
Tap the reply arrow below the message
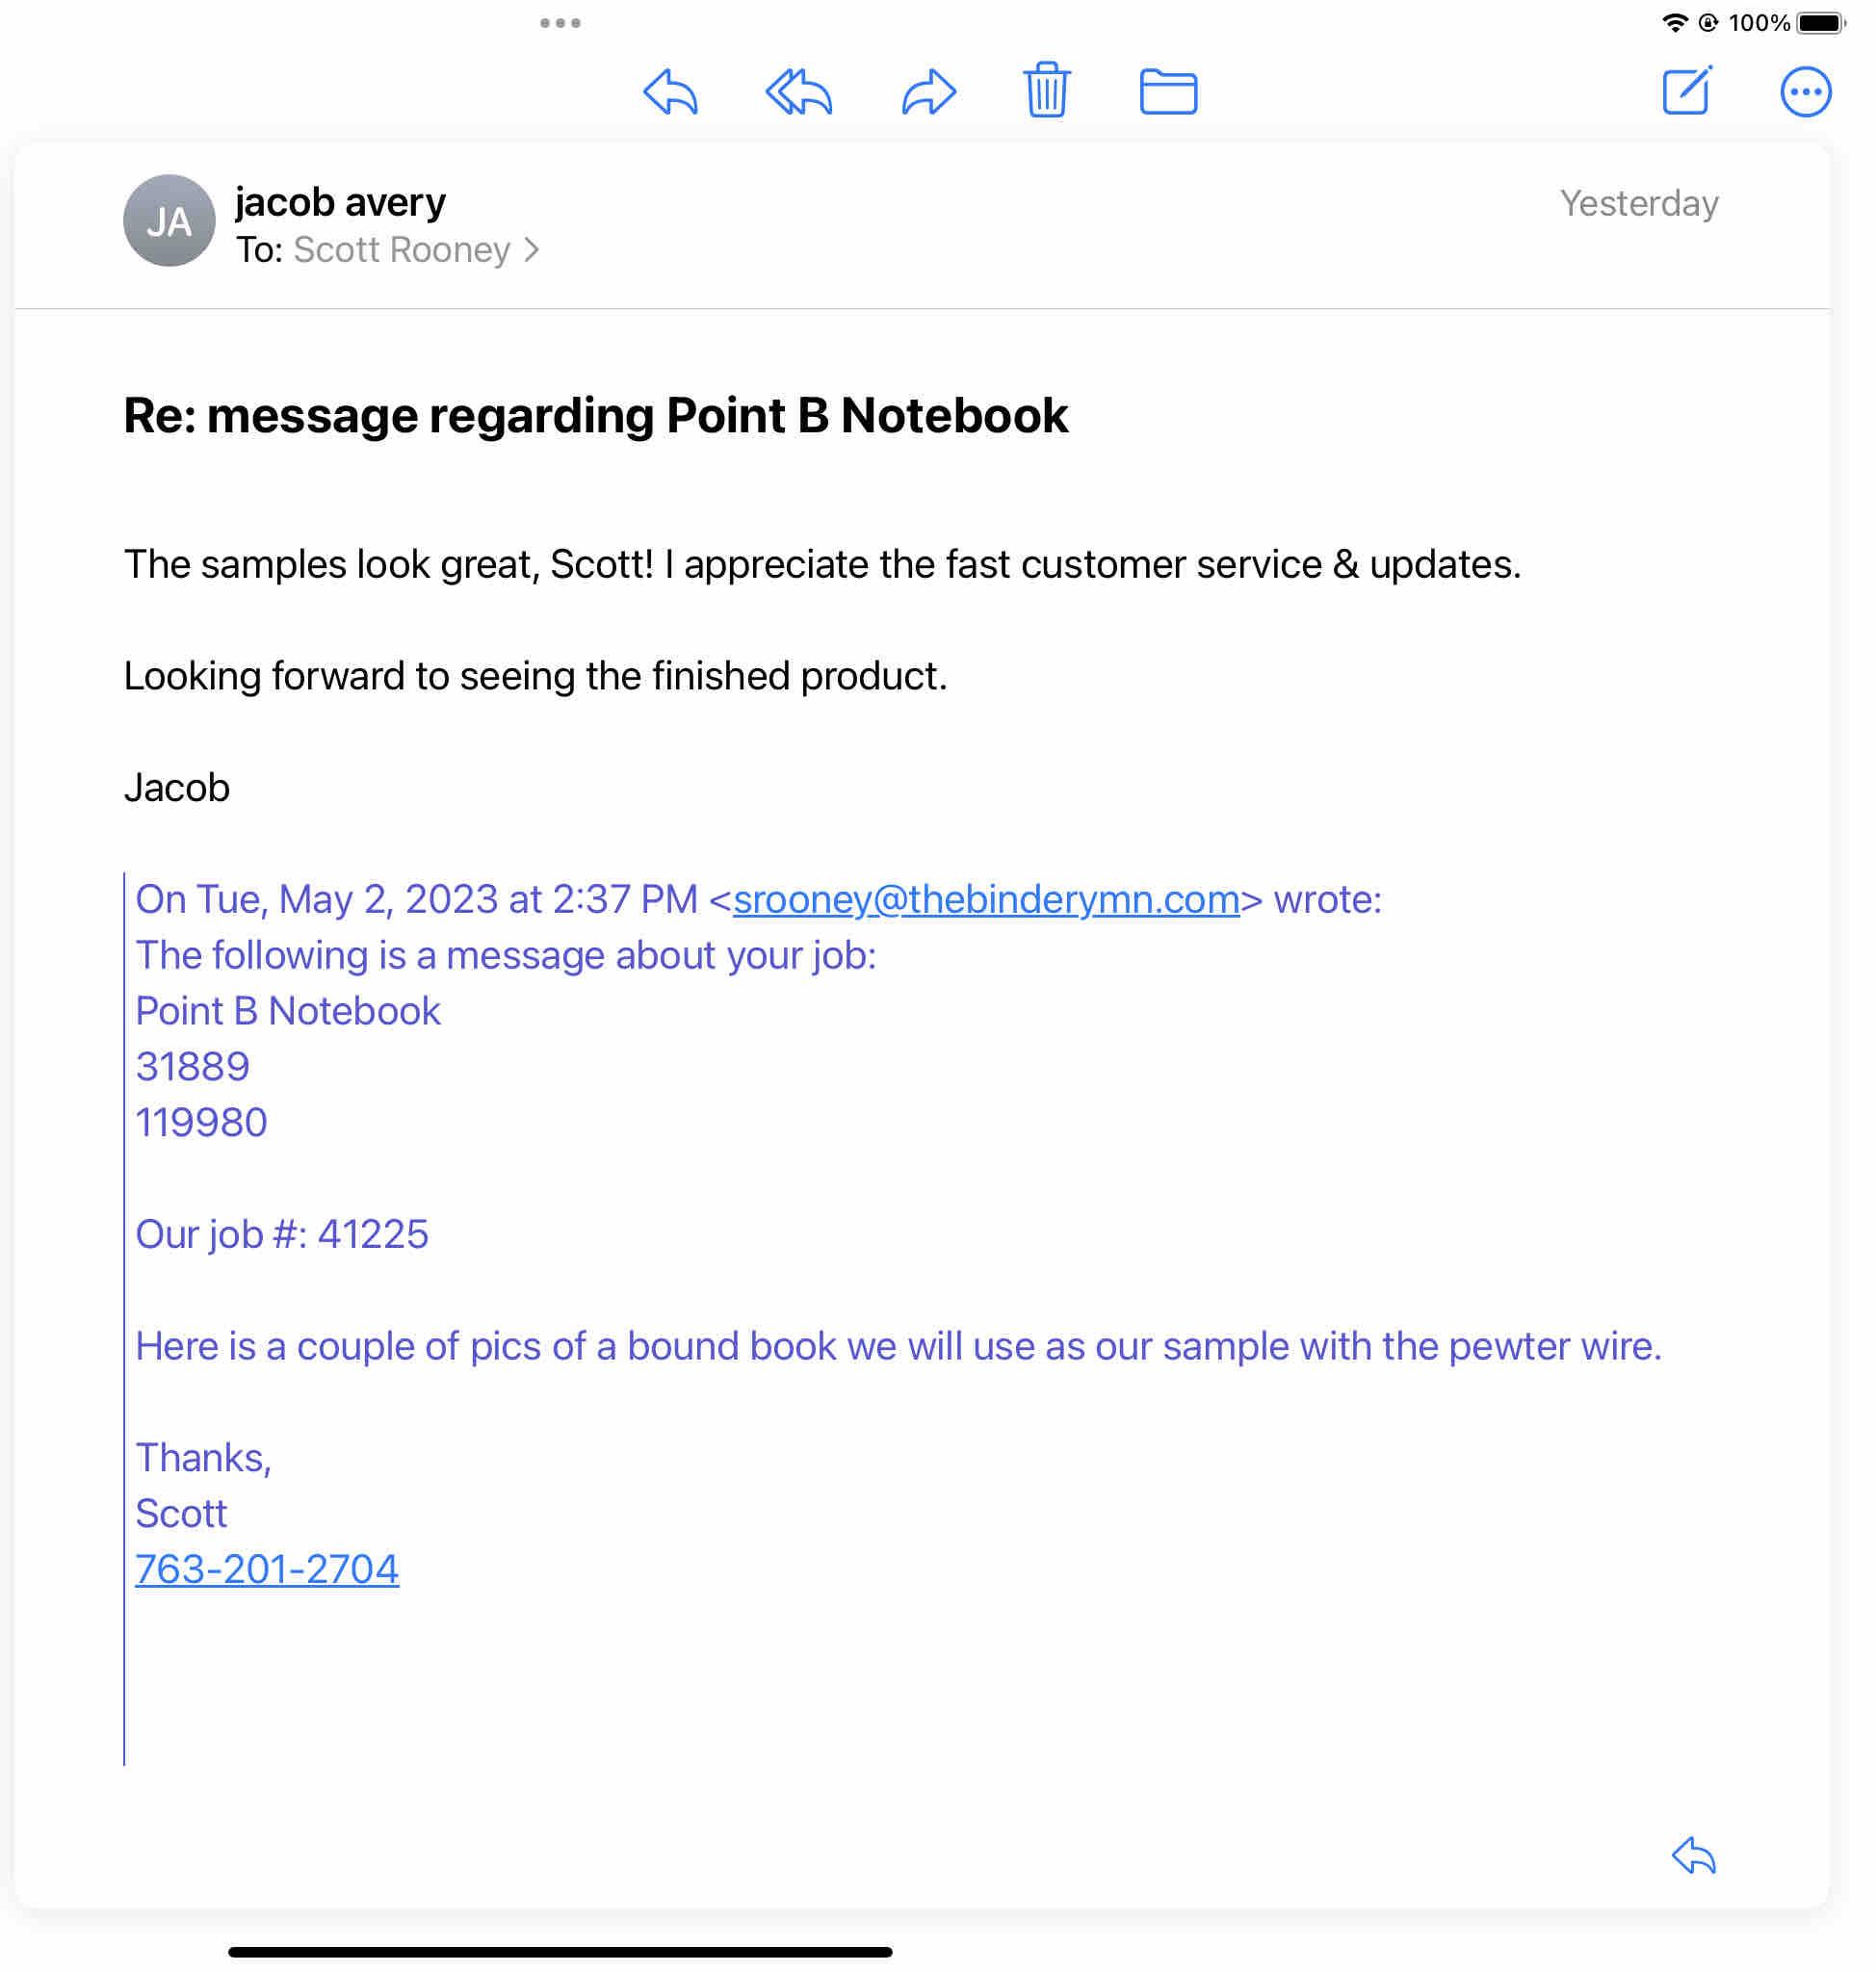click(x=1693, y=1856)
